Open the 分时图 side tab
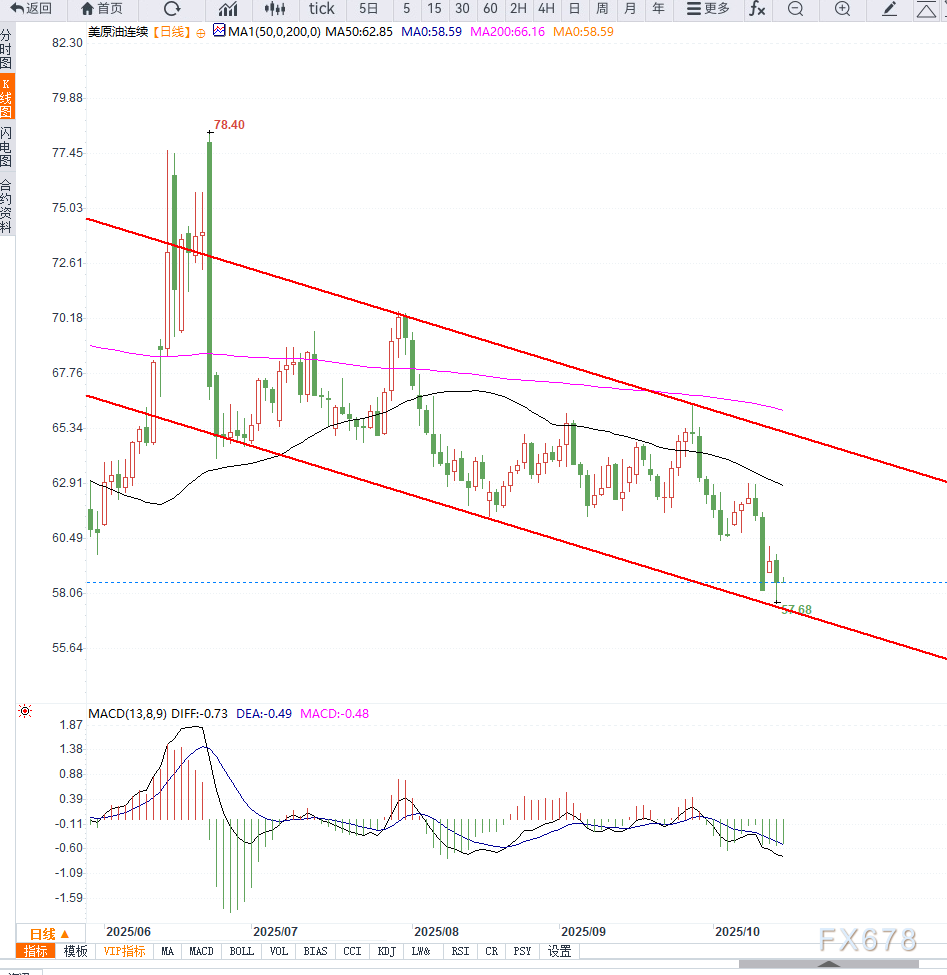947x975 pixels. 7,48
